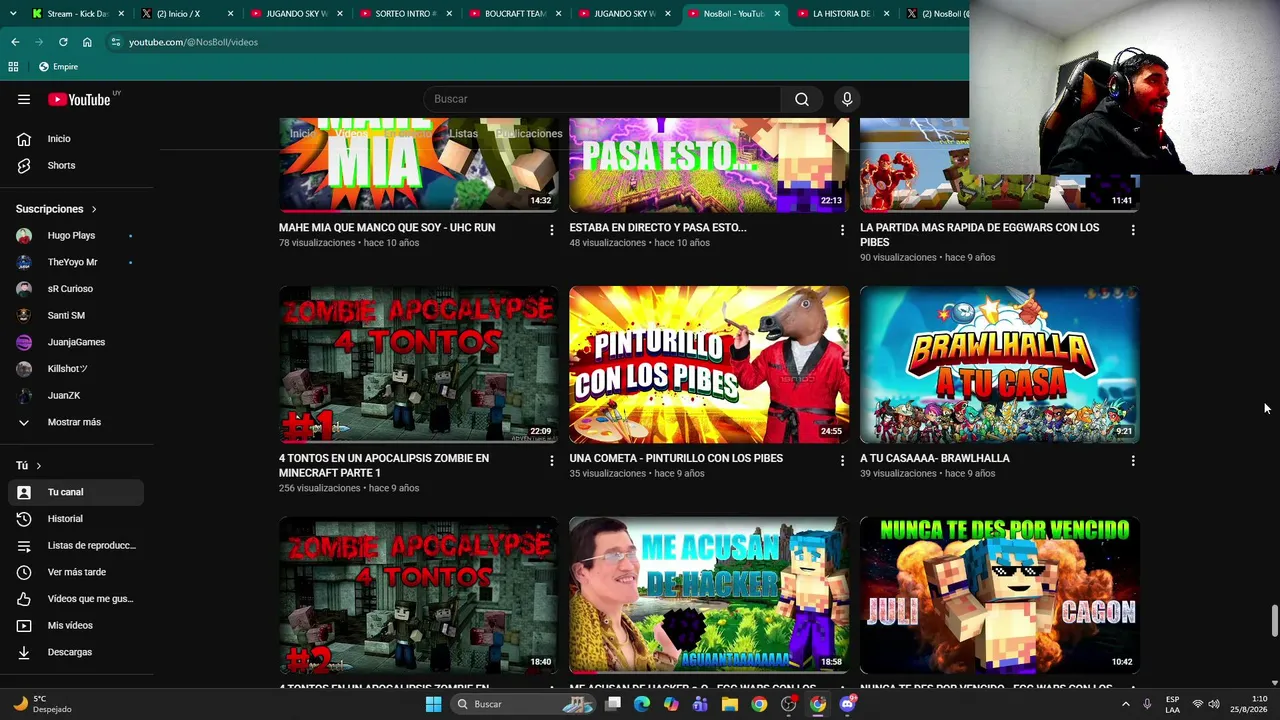Open options for LA PARTIDA MAS RAPIDA video
This screenshot has width=1280, height=720.
click(1133, 230)
